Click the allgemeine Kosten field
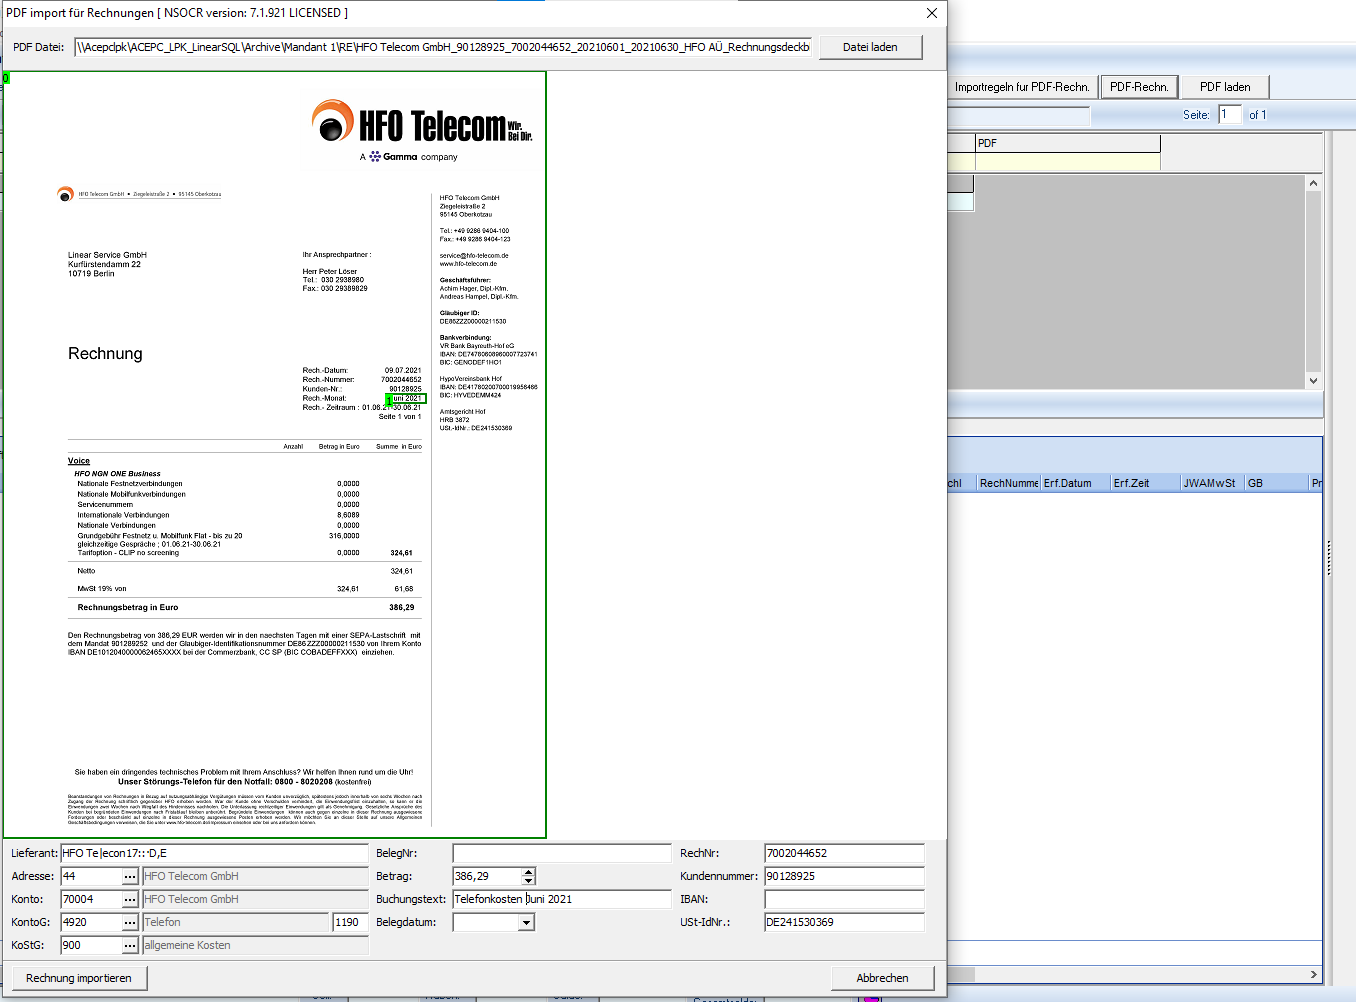The height and width of the screenshot is (1002, 1356). pos(255,945)
